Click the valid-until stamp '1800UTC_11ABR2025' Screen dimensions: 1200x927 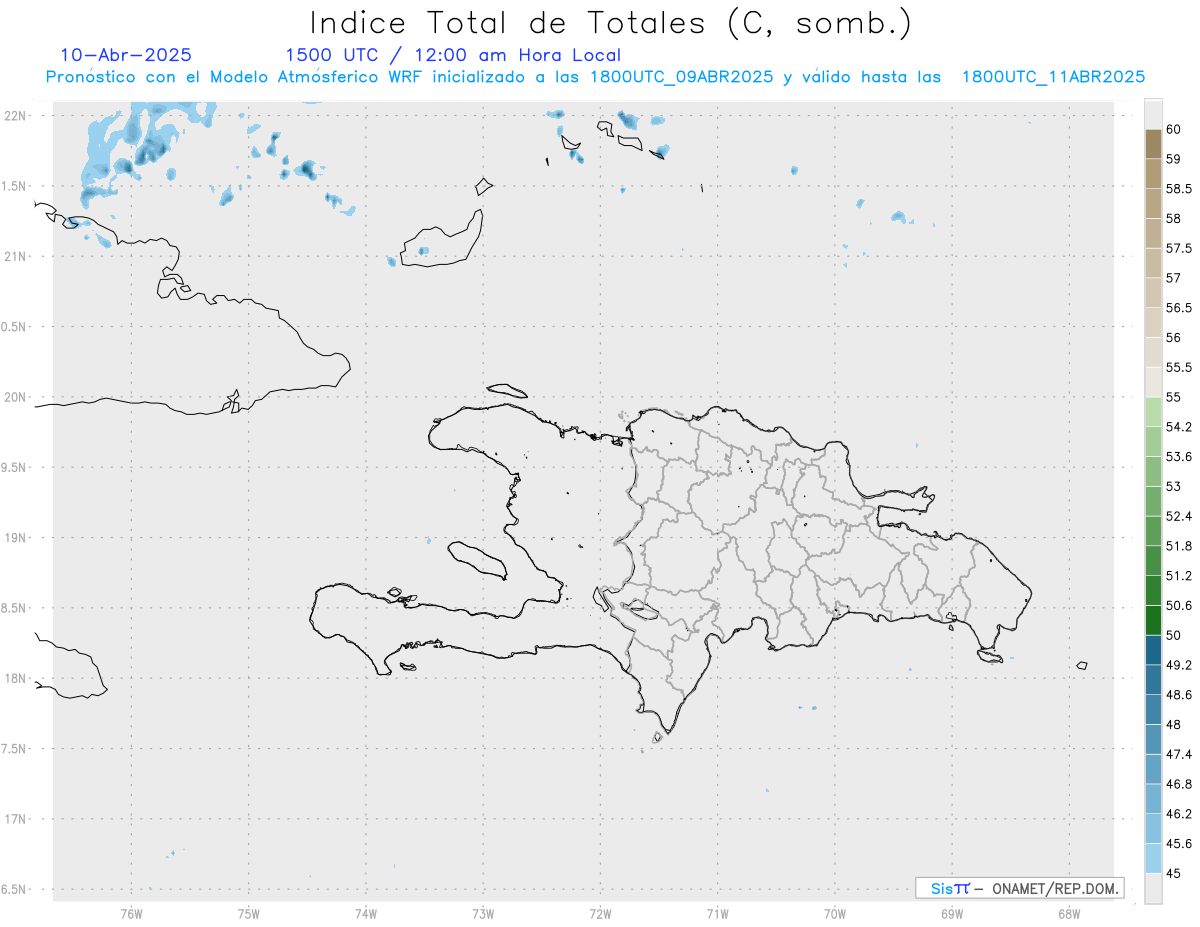(x=1053, y=77)
